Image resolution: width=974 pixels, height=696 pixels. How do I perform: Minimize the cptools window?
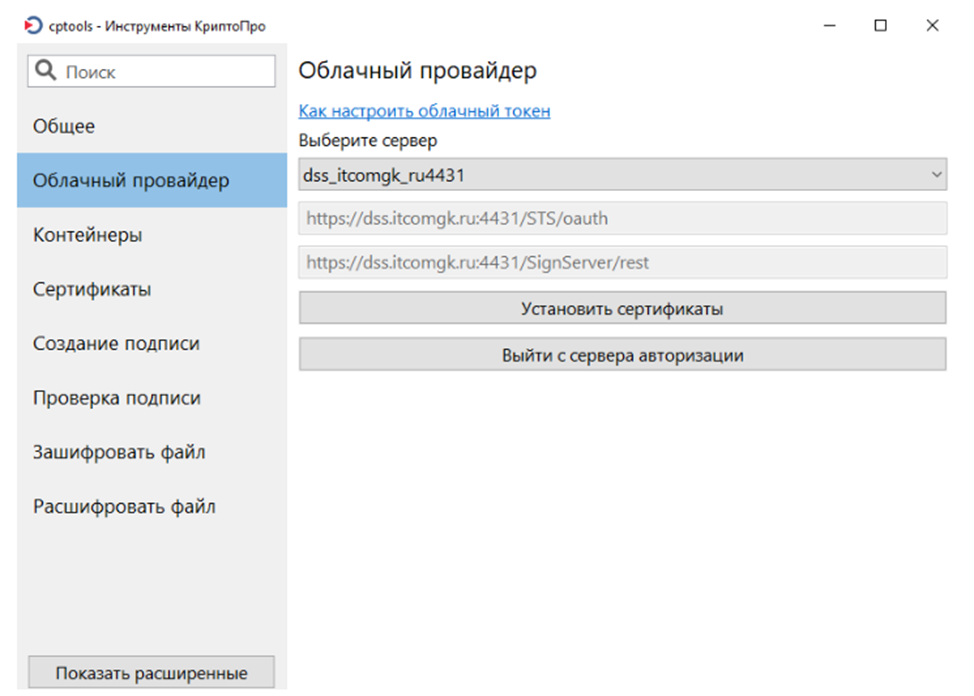point(830,26)
